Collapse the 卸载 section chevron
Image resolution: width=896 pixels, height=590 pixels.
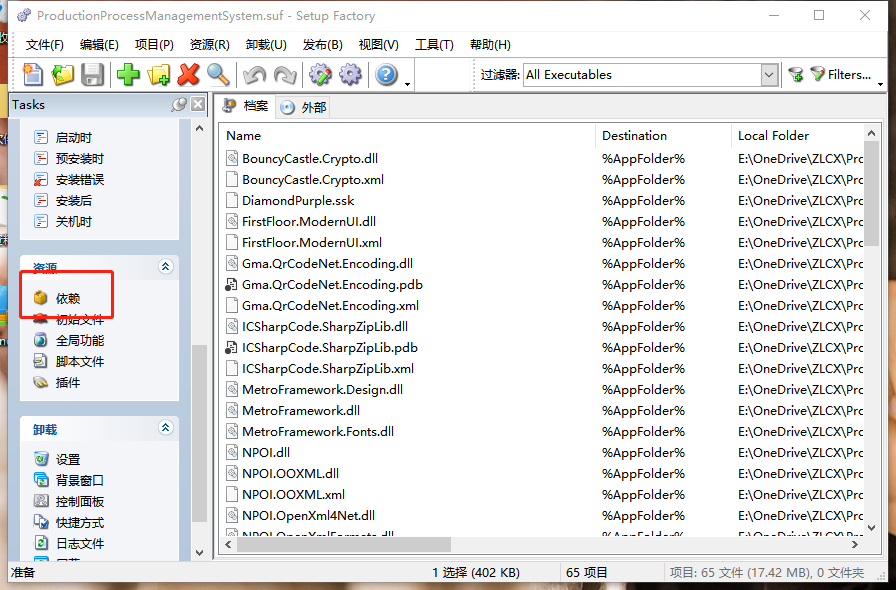[166, 427]
